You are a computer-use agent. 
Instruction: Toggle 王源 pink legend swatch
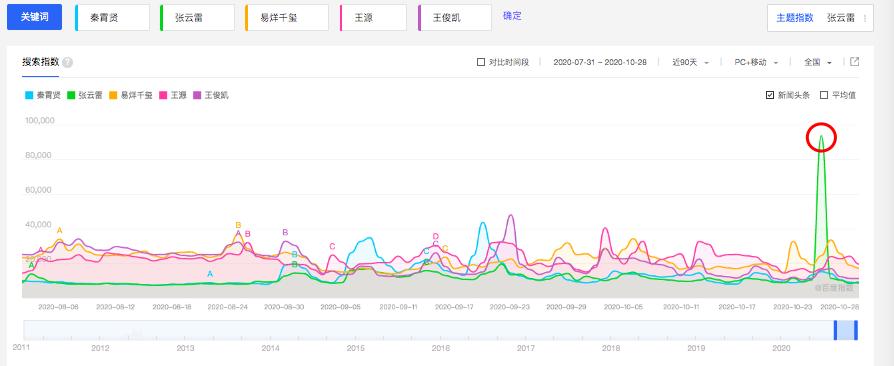[164, 95]
